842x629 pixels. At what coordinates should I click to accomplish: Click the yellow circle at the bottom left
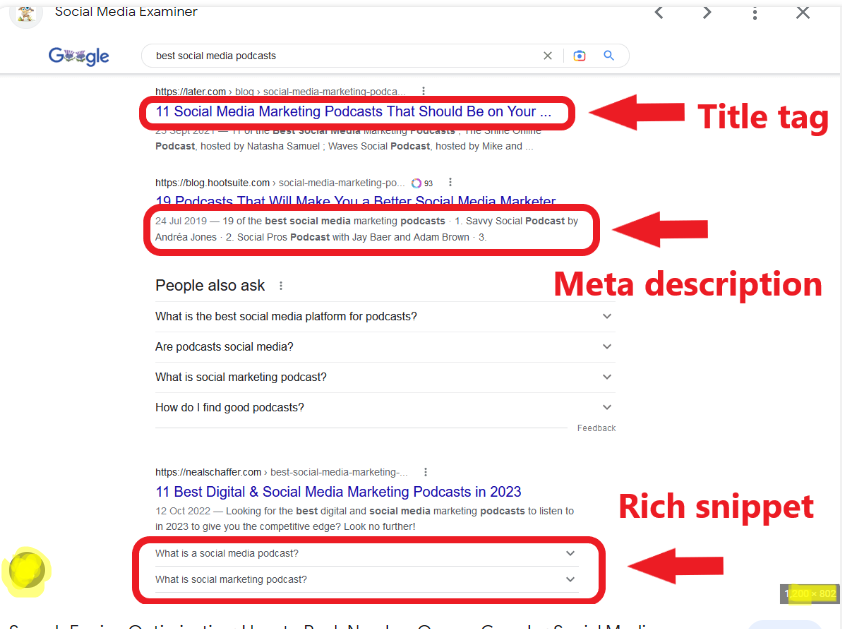pyautogui.click(x=26, y=570)
